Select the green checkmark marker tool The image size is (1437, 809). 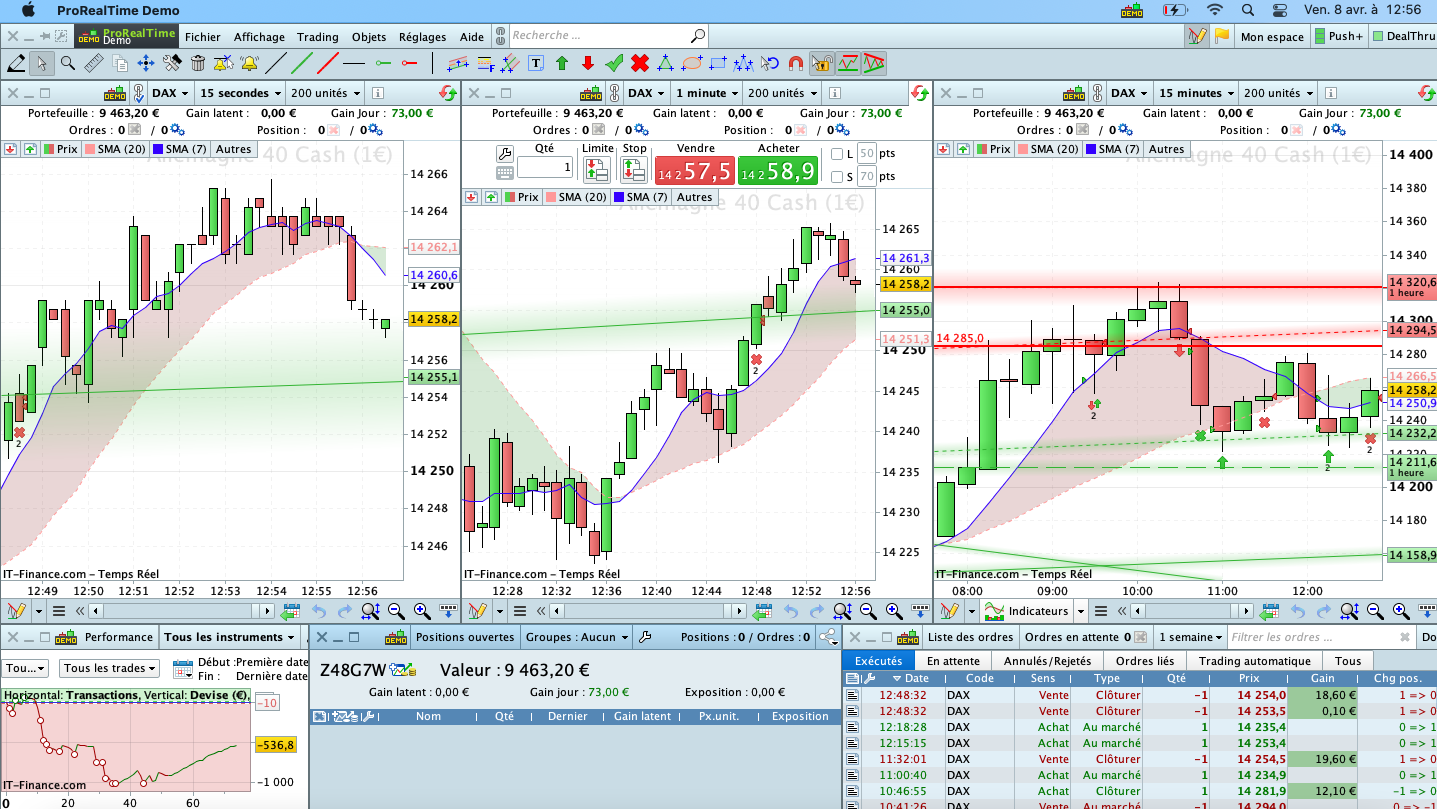click(x=614, y=63)
